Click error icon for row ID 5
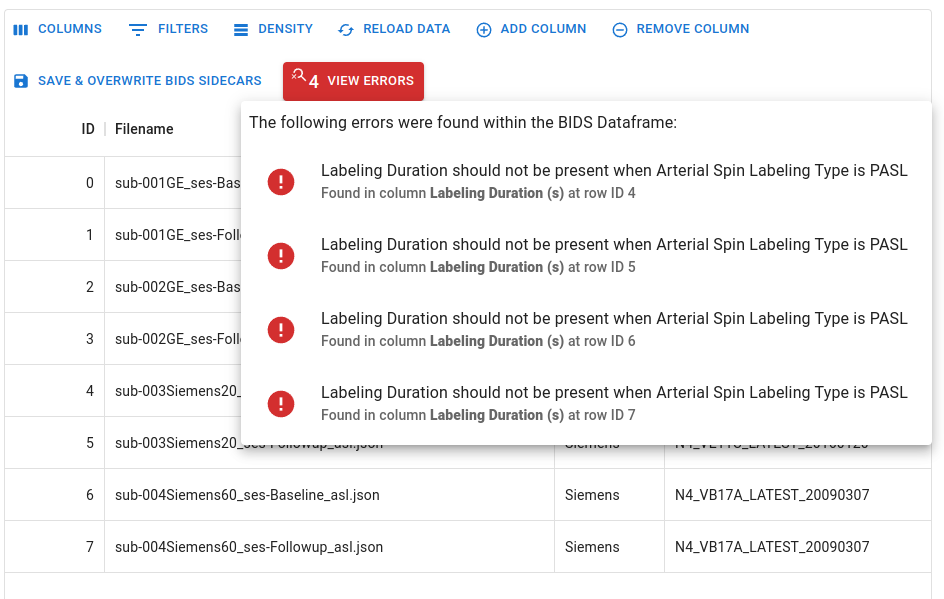944x599 pixels. pos(281,256)
